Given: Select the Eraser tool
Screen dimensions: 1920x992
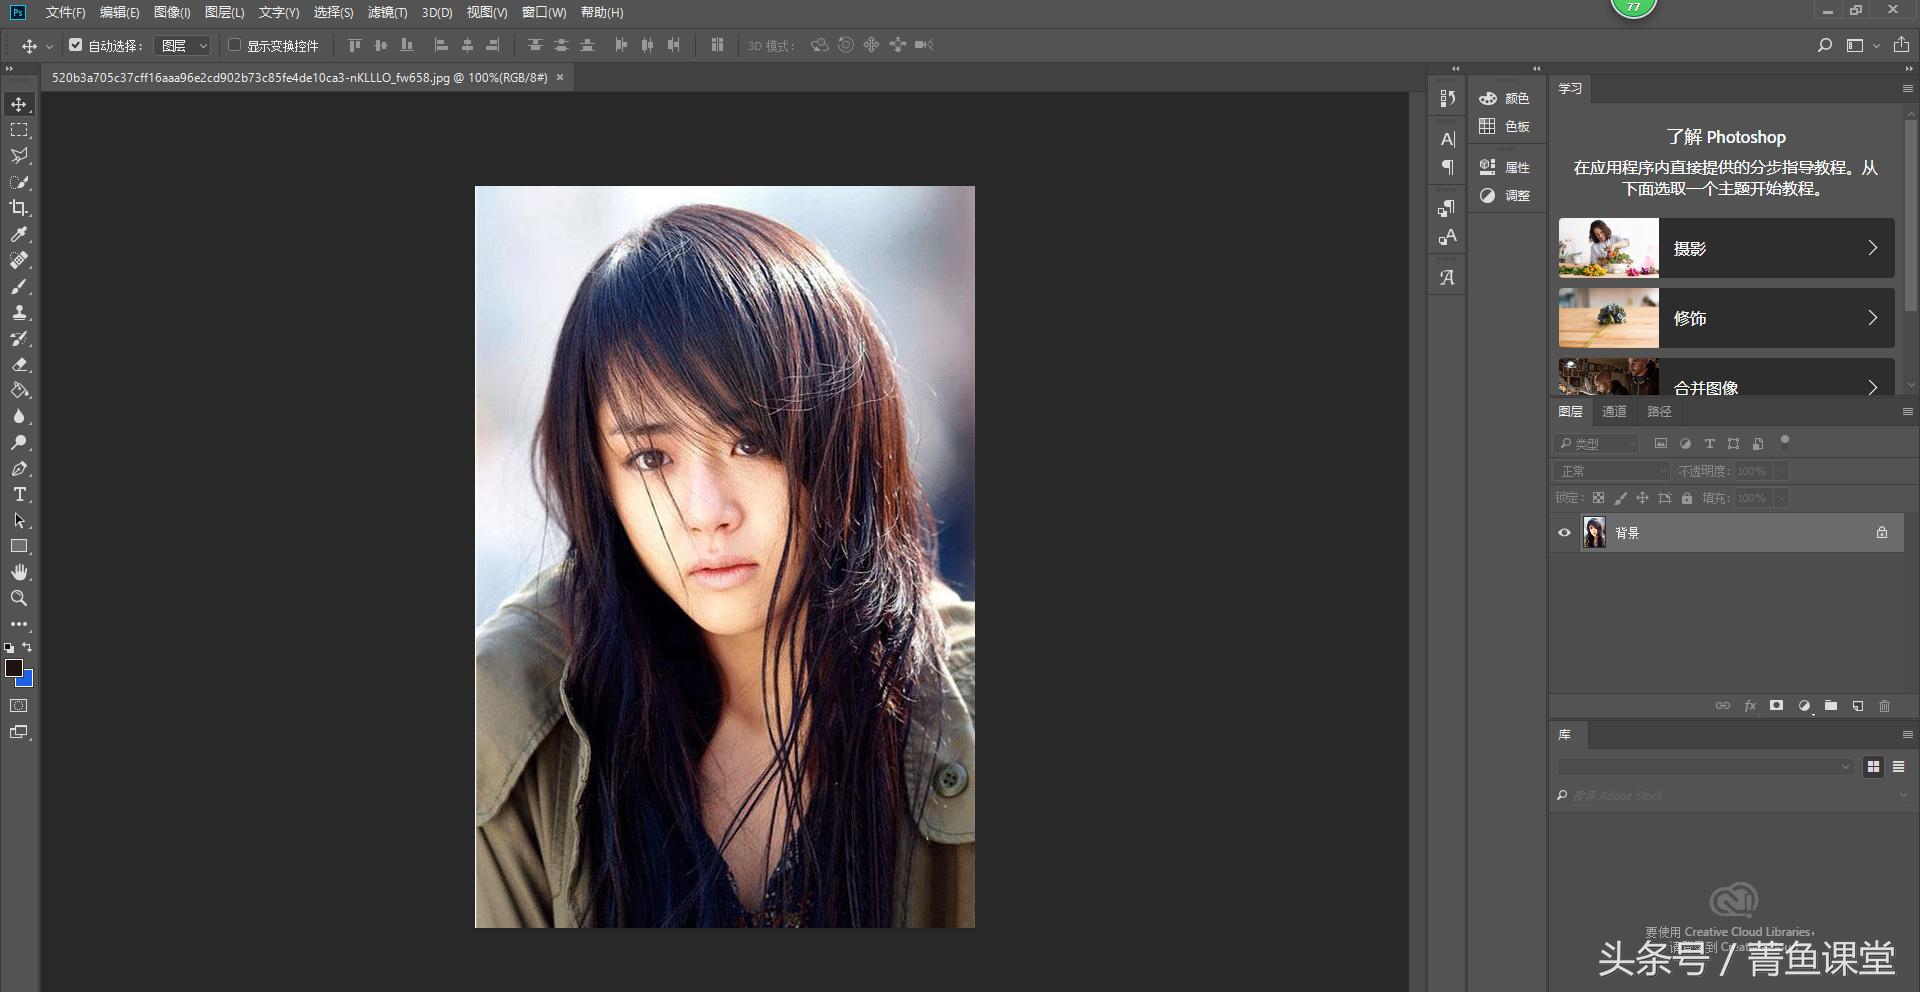Looking at the screenshot, I should point(19,365).
